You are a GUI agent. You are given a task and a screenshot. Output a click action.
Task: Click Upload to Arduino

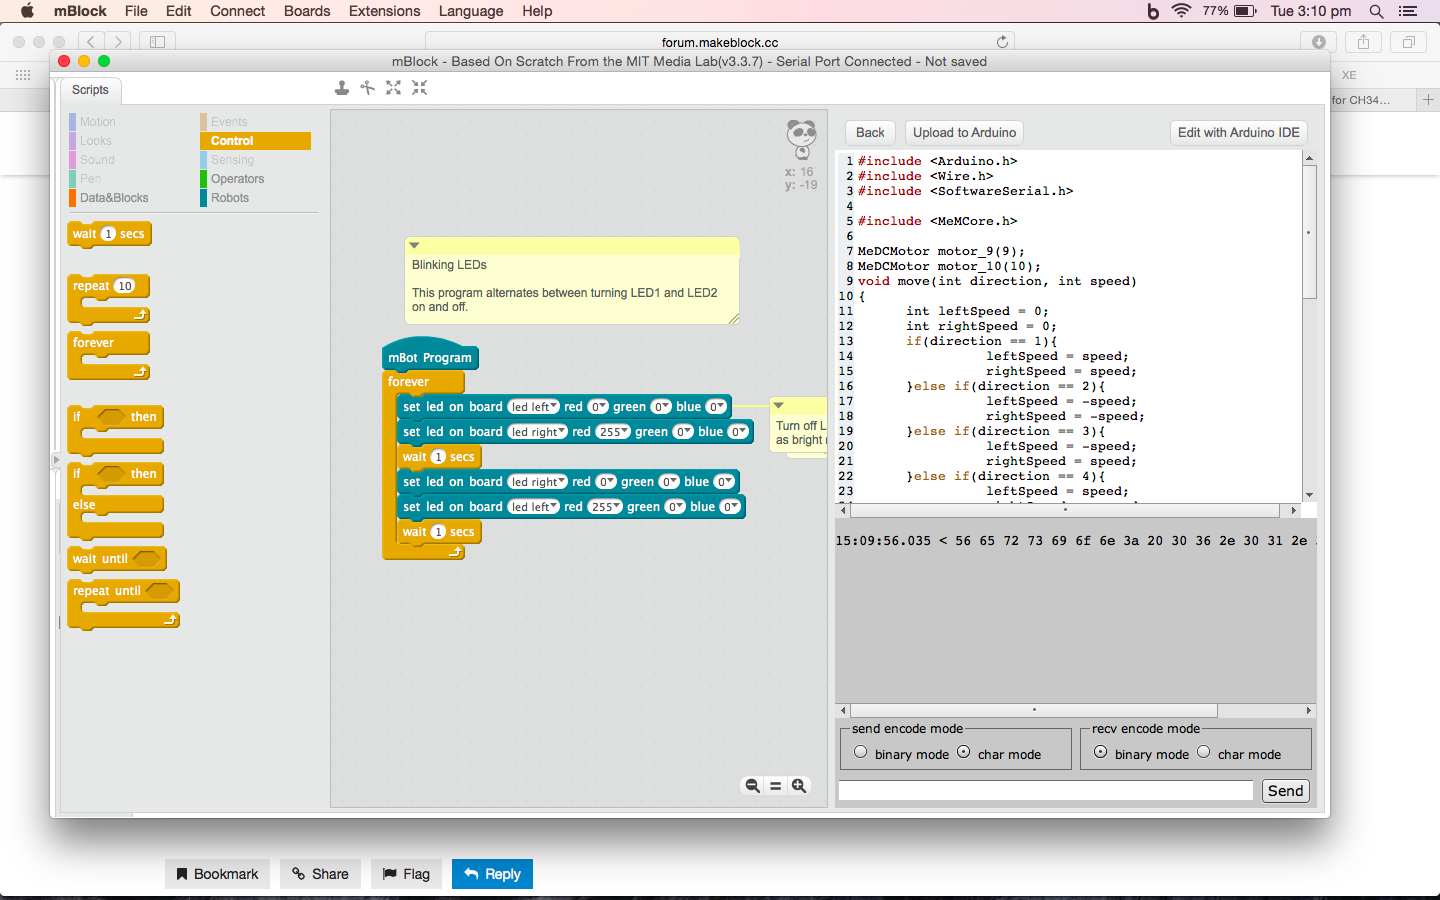pyautogui.click(x=964, y=133)
